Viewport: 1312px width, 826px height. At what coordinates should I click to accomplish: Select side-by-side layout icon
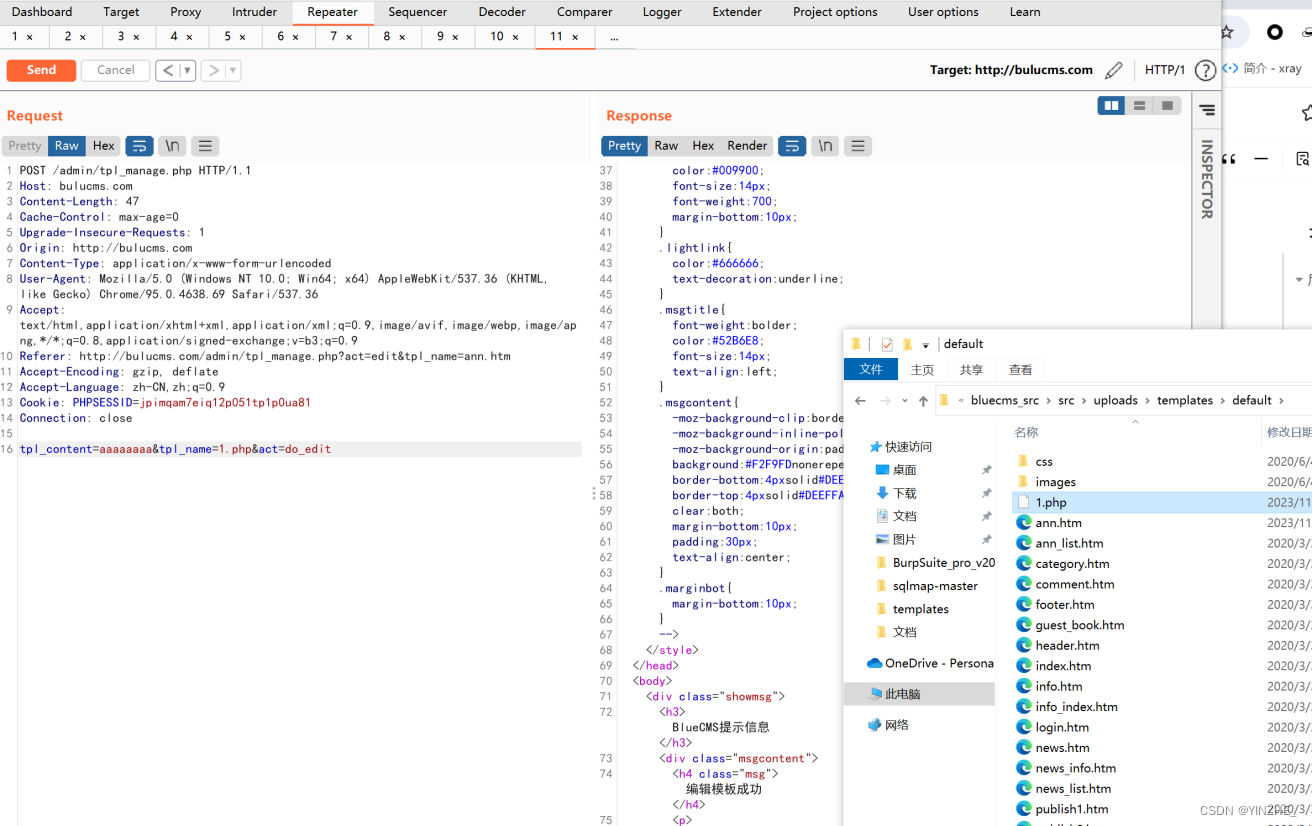1111,106
